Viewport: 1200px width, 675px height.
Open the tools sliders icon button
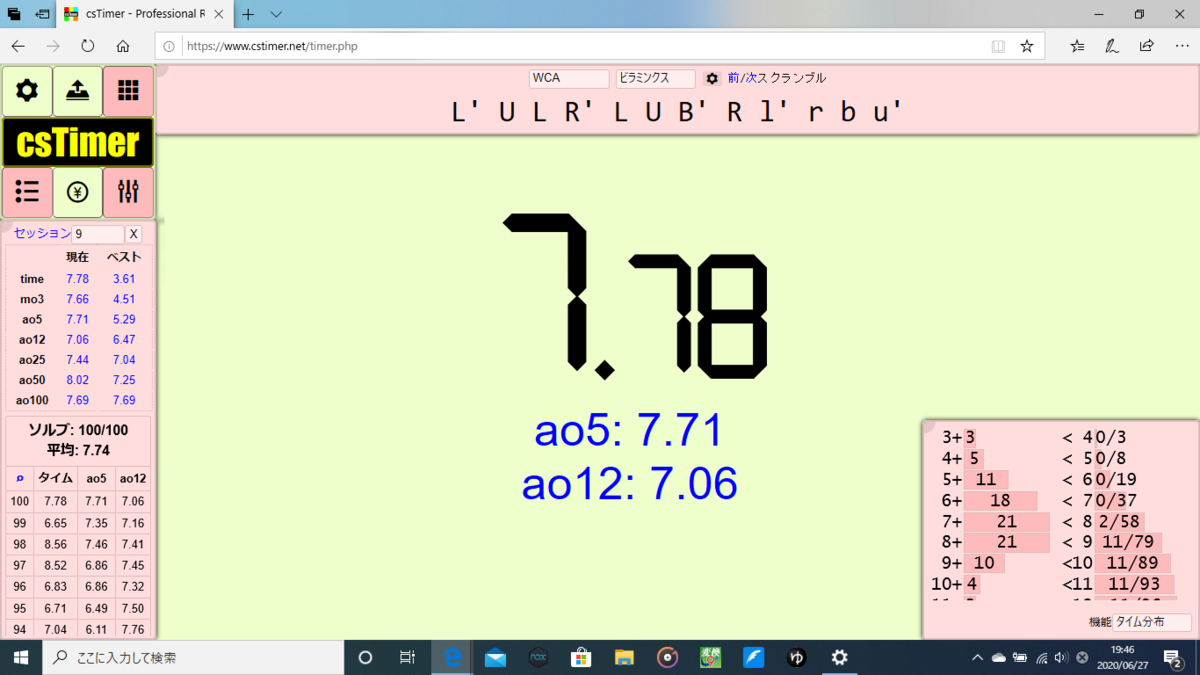[128, 192]
